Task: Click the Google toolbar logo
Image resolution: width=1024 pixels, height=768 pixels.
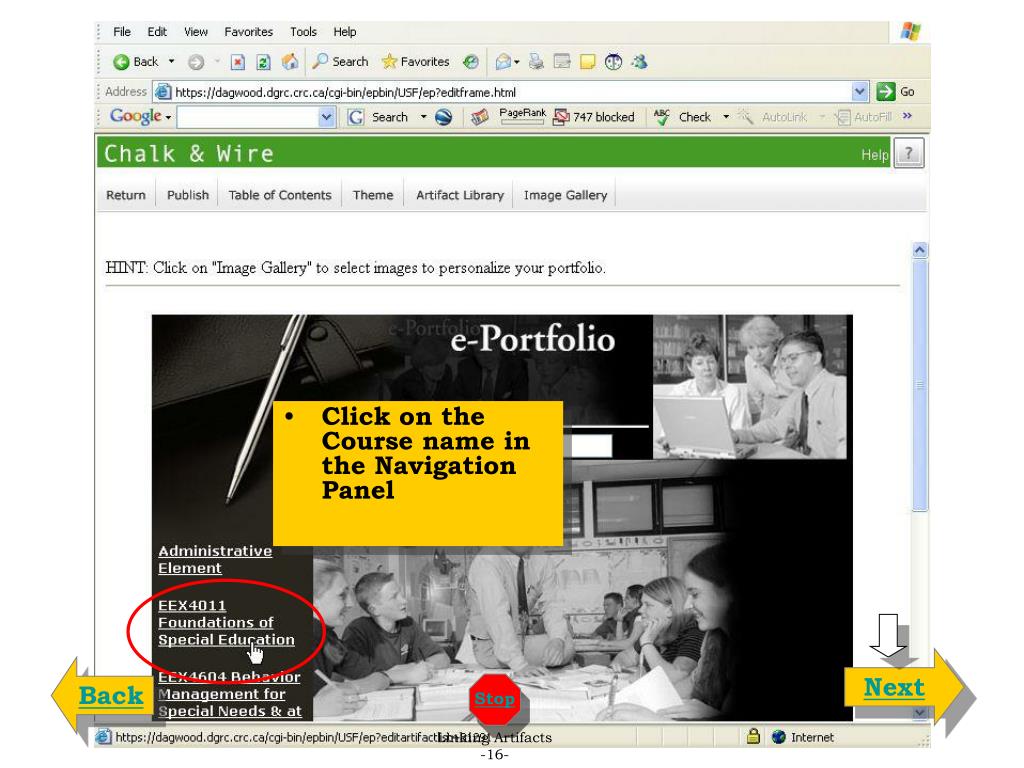Action: (x=135, y=116)
